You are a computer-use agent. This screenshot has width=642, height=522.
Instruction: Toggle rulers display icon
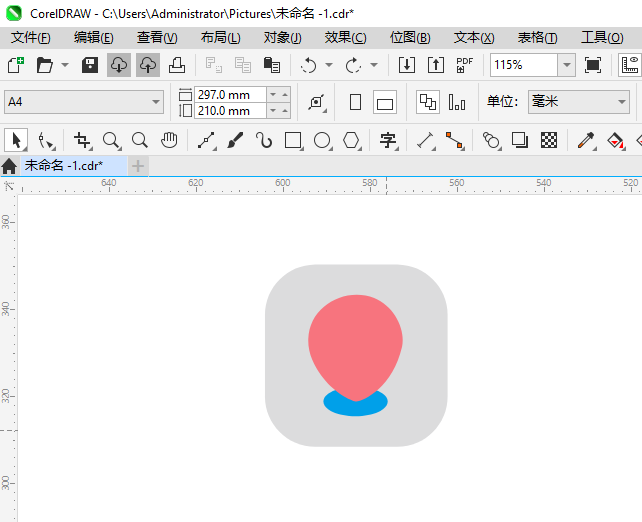(630, 65)
